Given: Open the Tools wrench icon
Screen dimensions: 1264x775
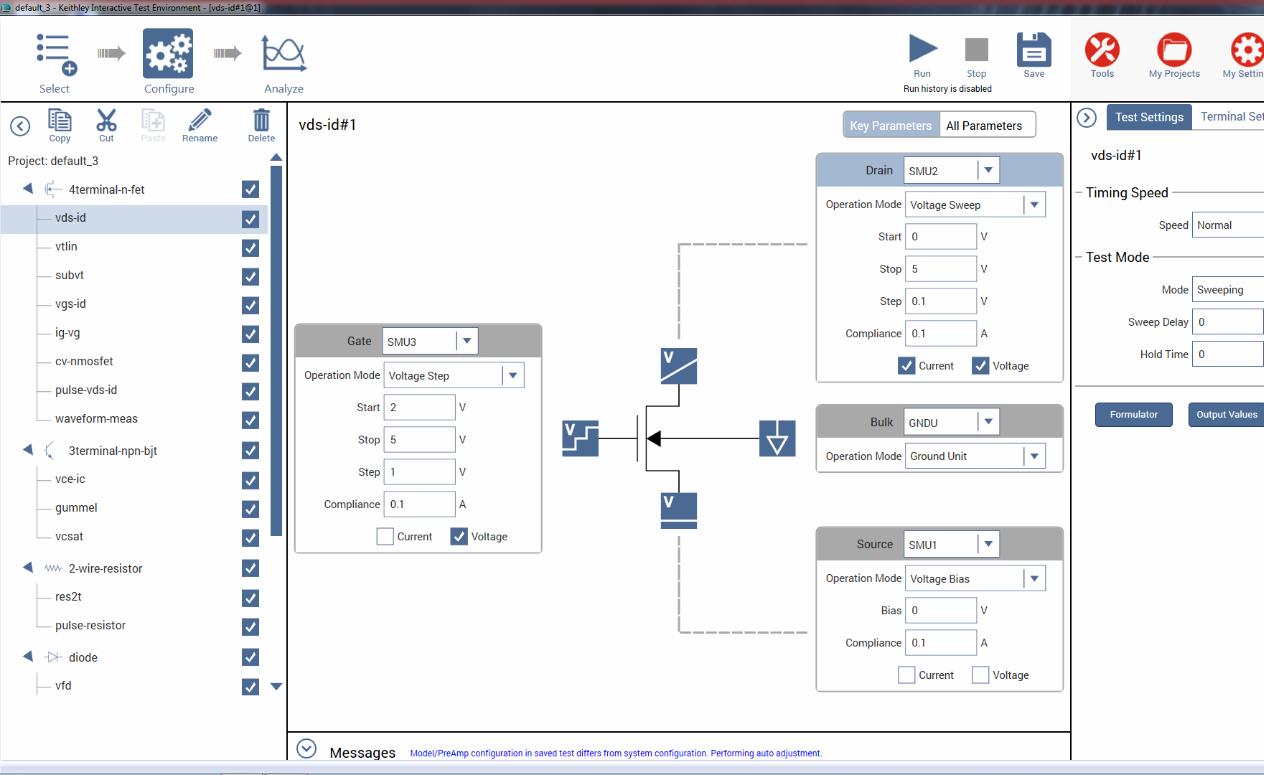Looking at the screenshot, I should click(x=1102, y=49).
